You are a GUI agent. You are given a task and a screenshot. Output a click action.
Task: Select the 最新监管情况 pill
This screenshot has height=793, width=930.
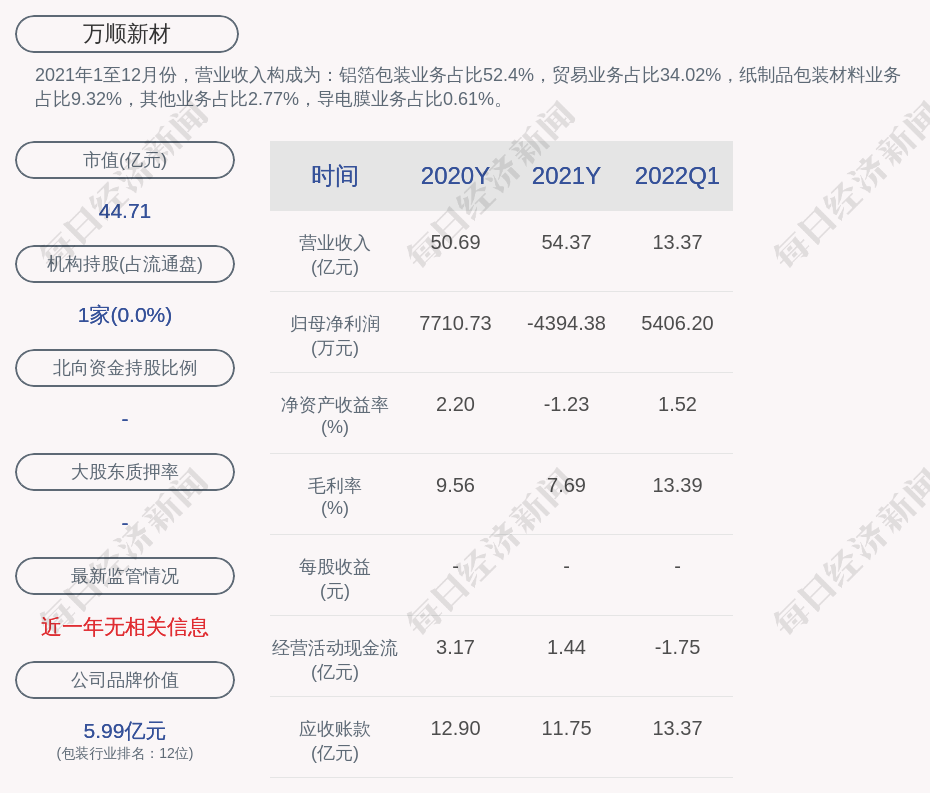coord(125,576)
